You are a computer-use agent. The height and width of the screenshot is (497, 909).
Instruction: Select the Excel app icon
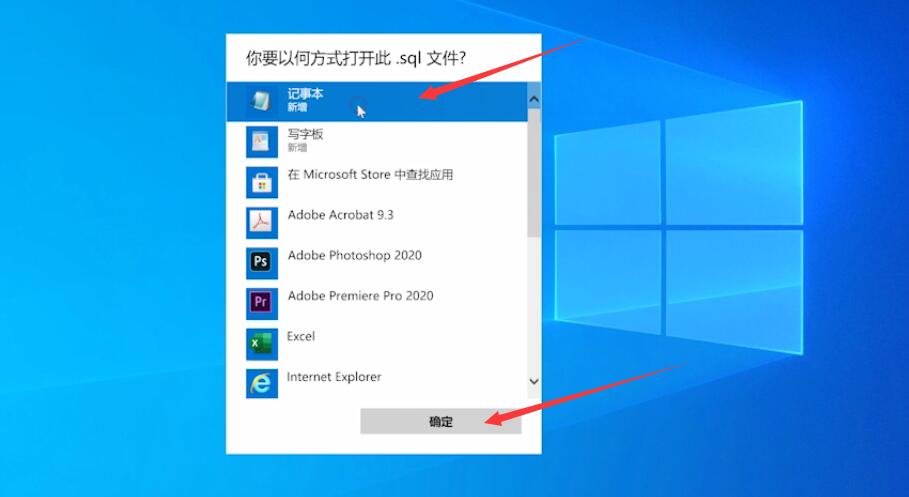[261, 344]
